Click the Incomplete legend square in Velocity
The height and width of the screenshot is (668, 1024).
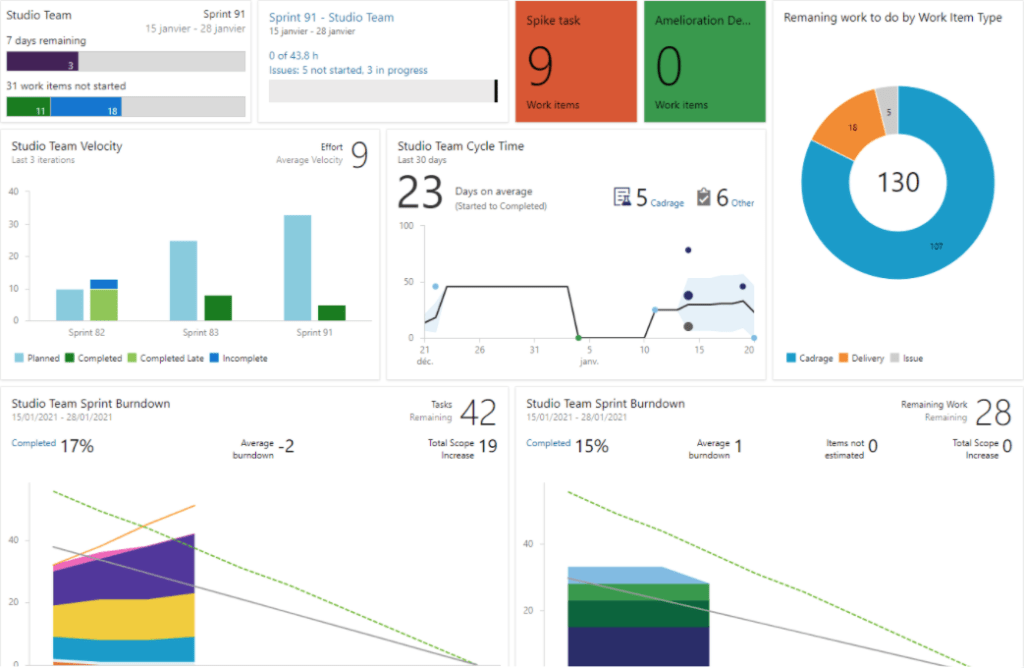[x=214, y=358]
